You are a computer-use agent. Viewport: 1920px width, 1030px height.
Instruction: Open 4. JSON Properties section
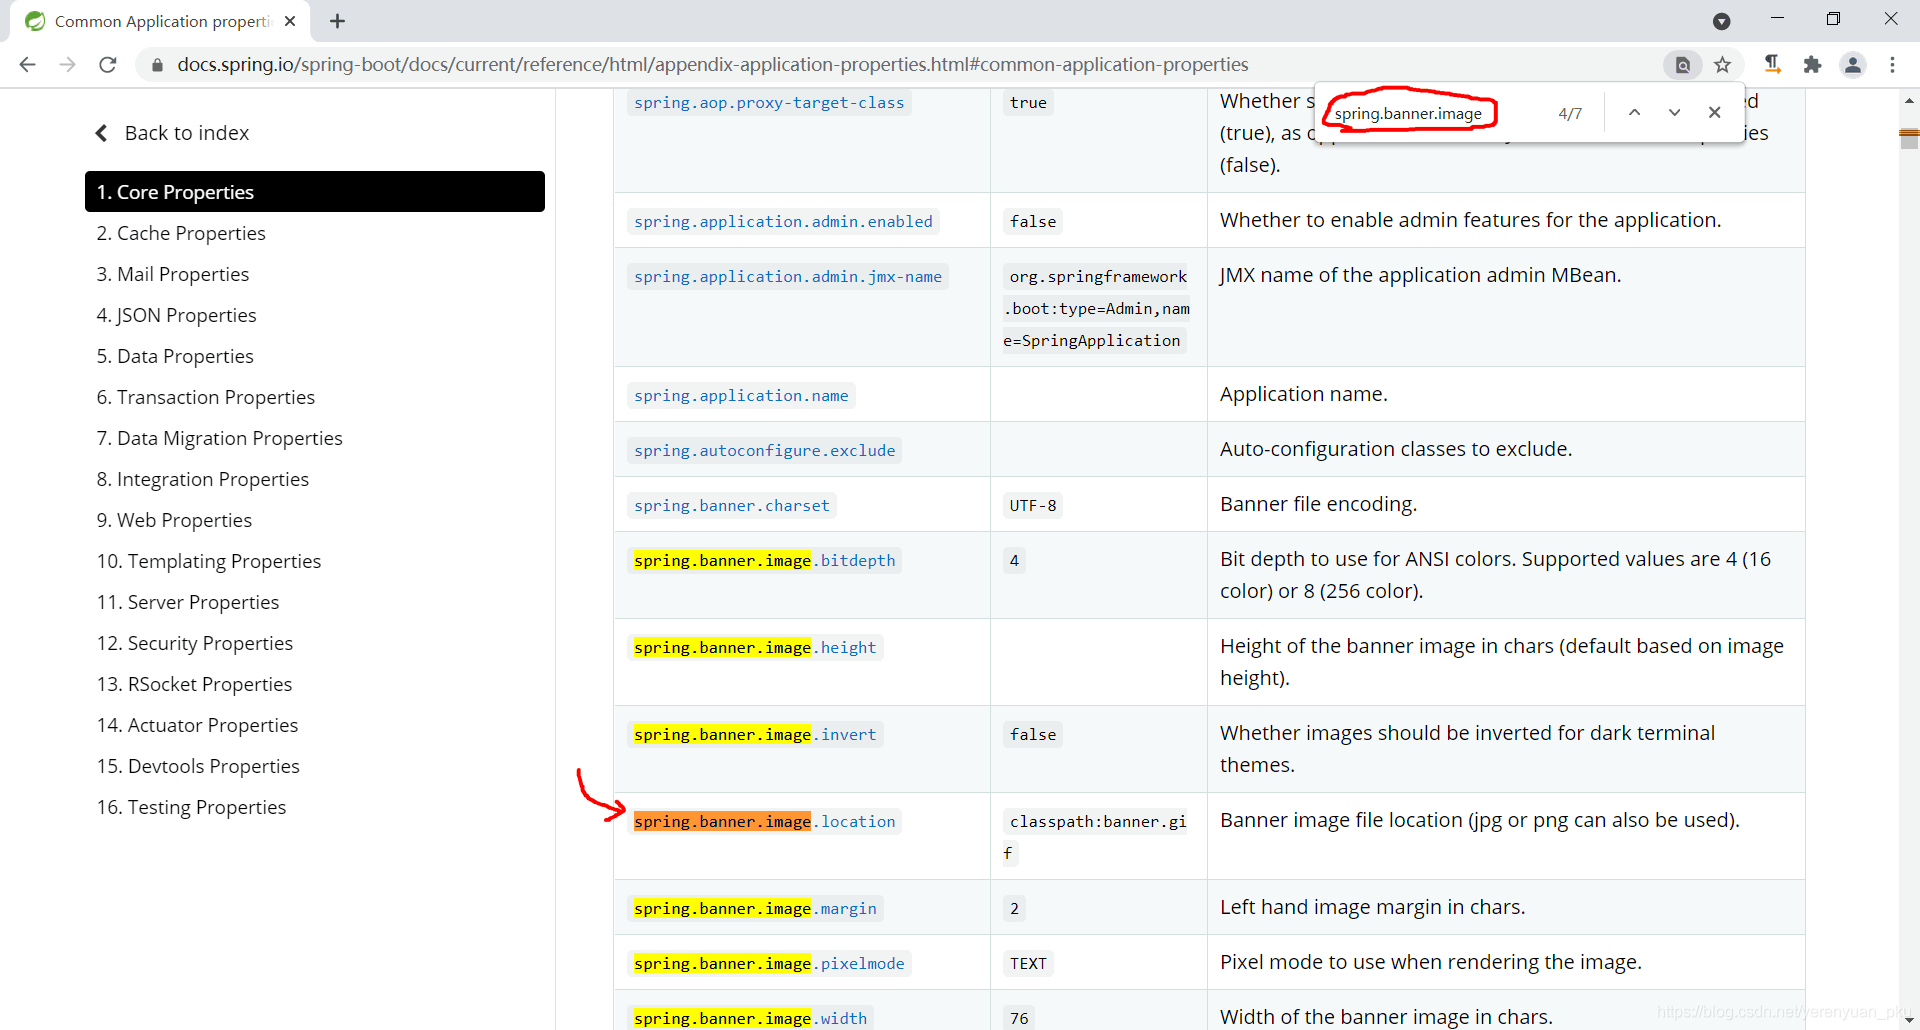click(176, 315)
